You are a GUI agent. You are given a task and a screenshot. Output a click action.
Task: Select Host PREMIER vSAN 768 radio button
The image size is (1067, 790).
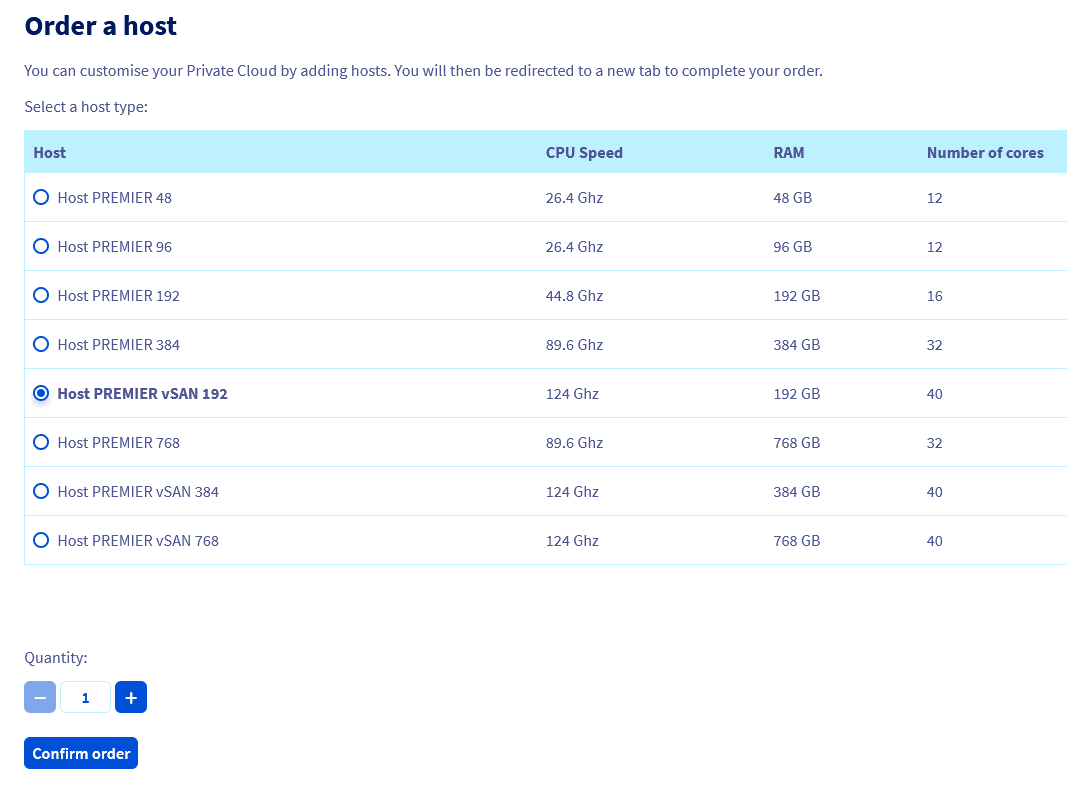click(41, 540)
